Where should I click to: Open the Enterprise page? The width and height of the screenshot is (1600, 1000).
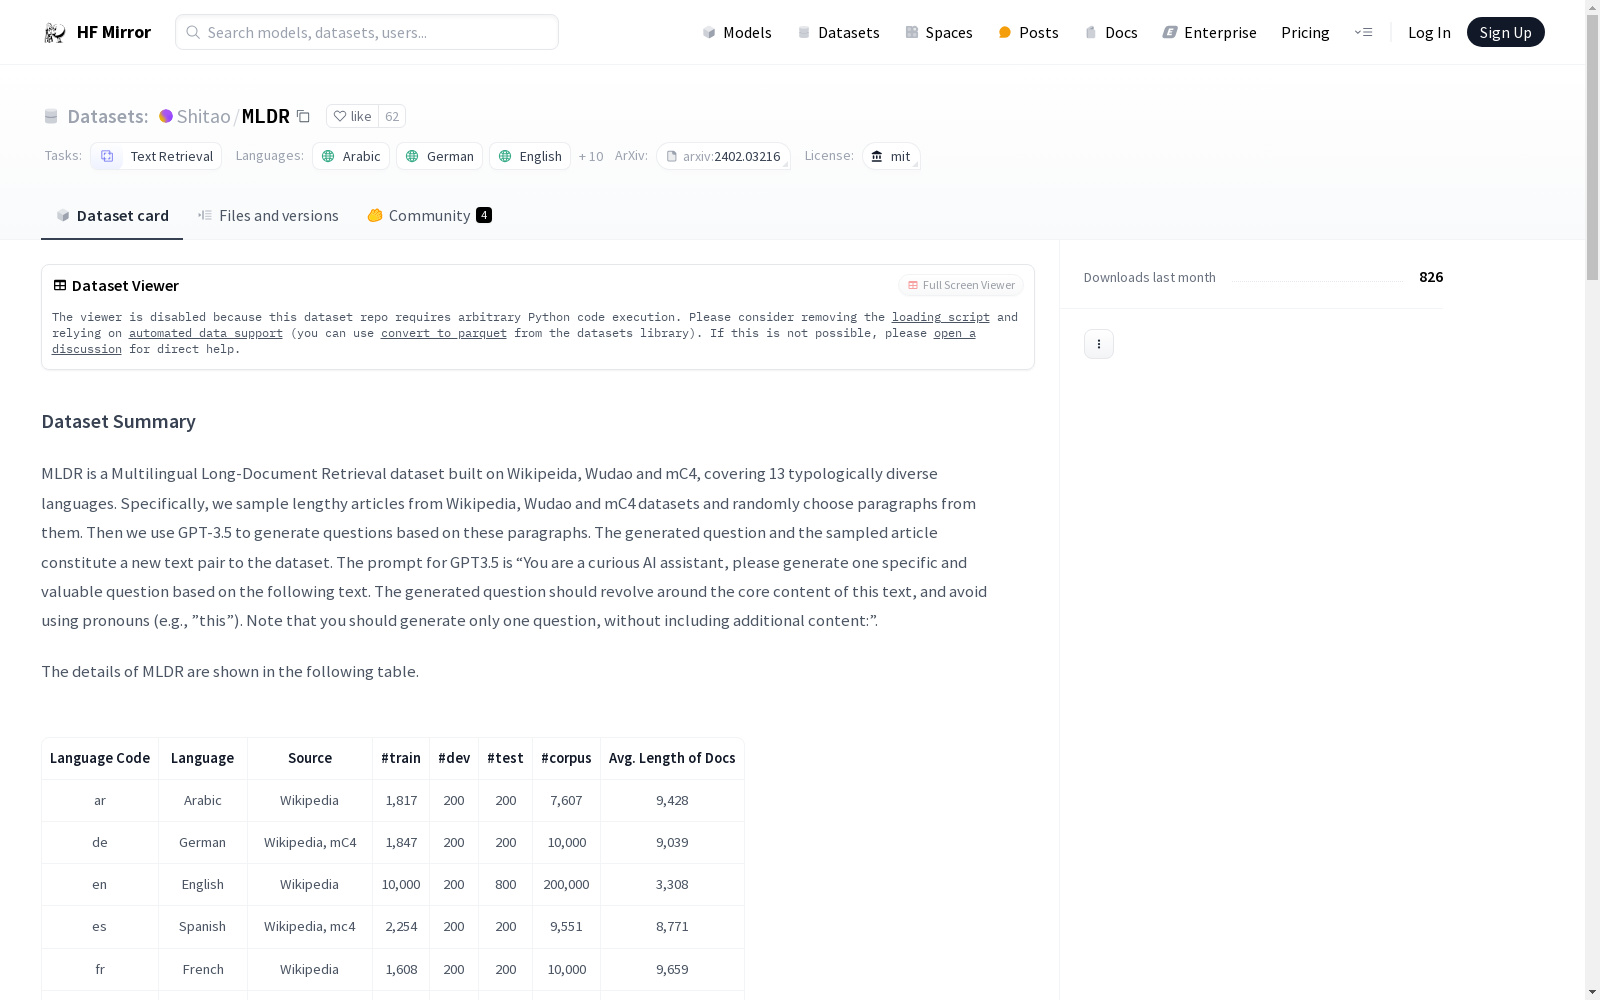[1209, 32]
